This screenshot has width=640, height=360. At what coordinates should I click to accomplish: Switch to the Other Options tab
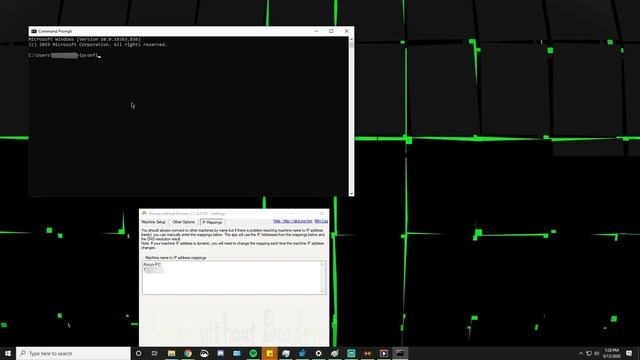[184, 222]
